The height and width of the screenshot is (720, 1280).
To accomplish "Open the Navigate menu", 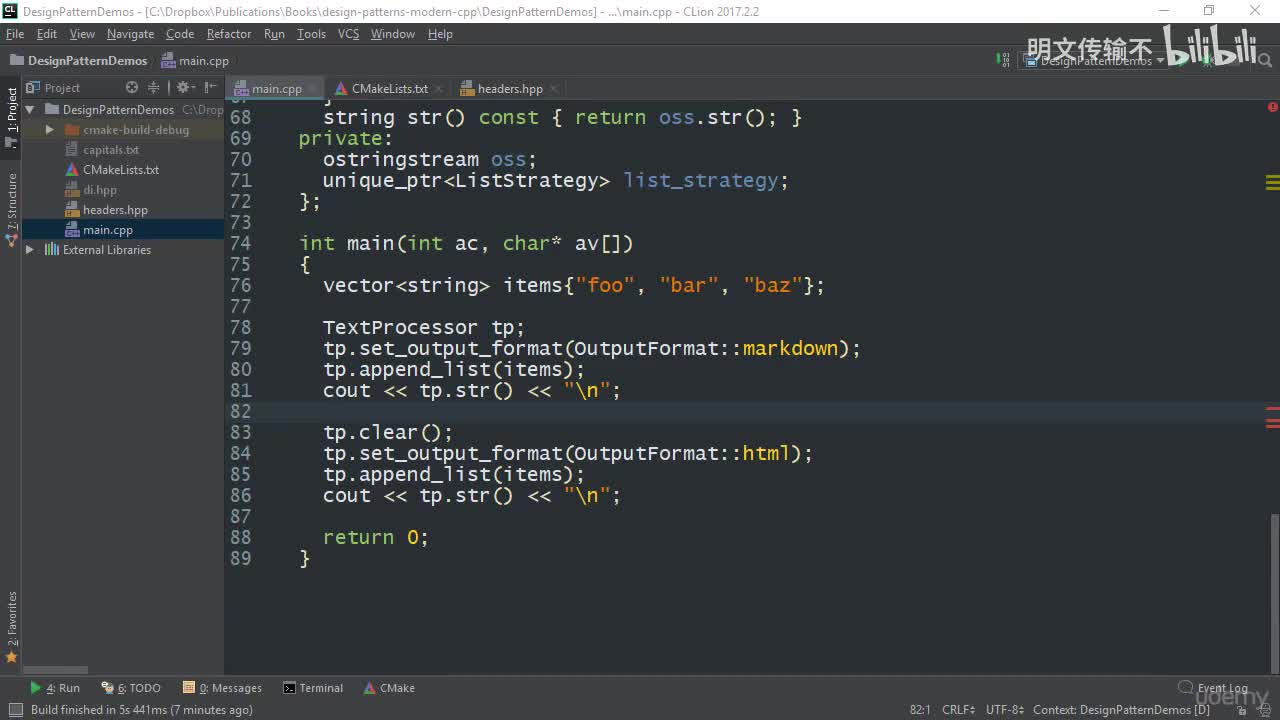I will point(130,34).
